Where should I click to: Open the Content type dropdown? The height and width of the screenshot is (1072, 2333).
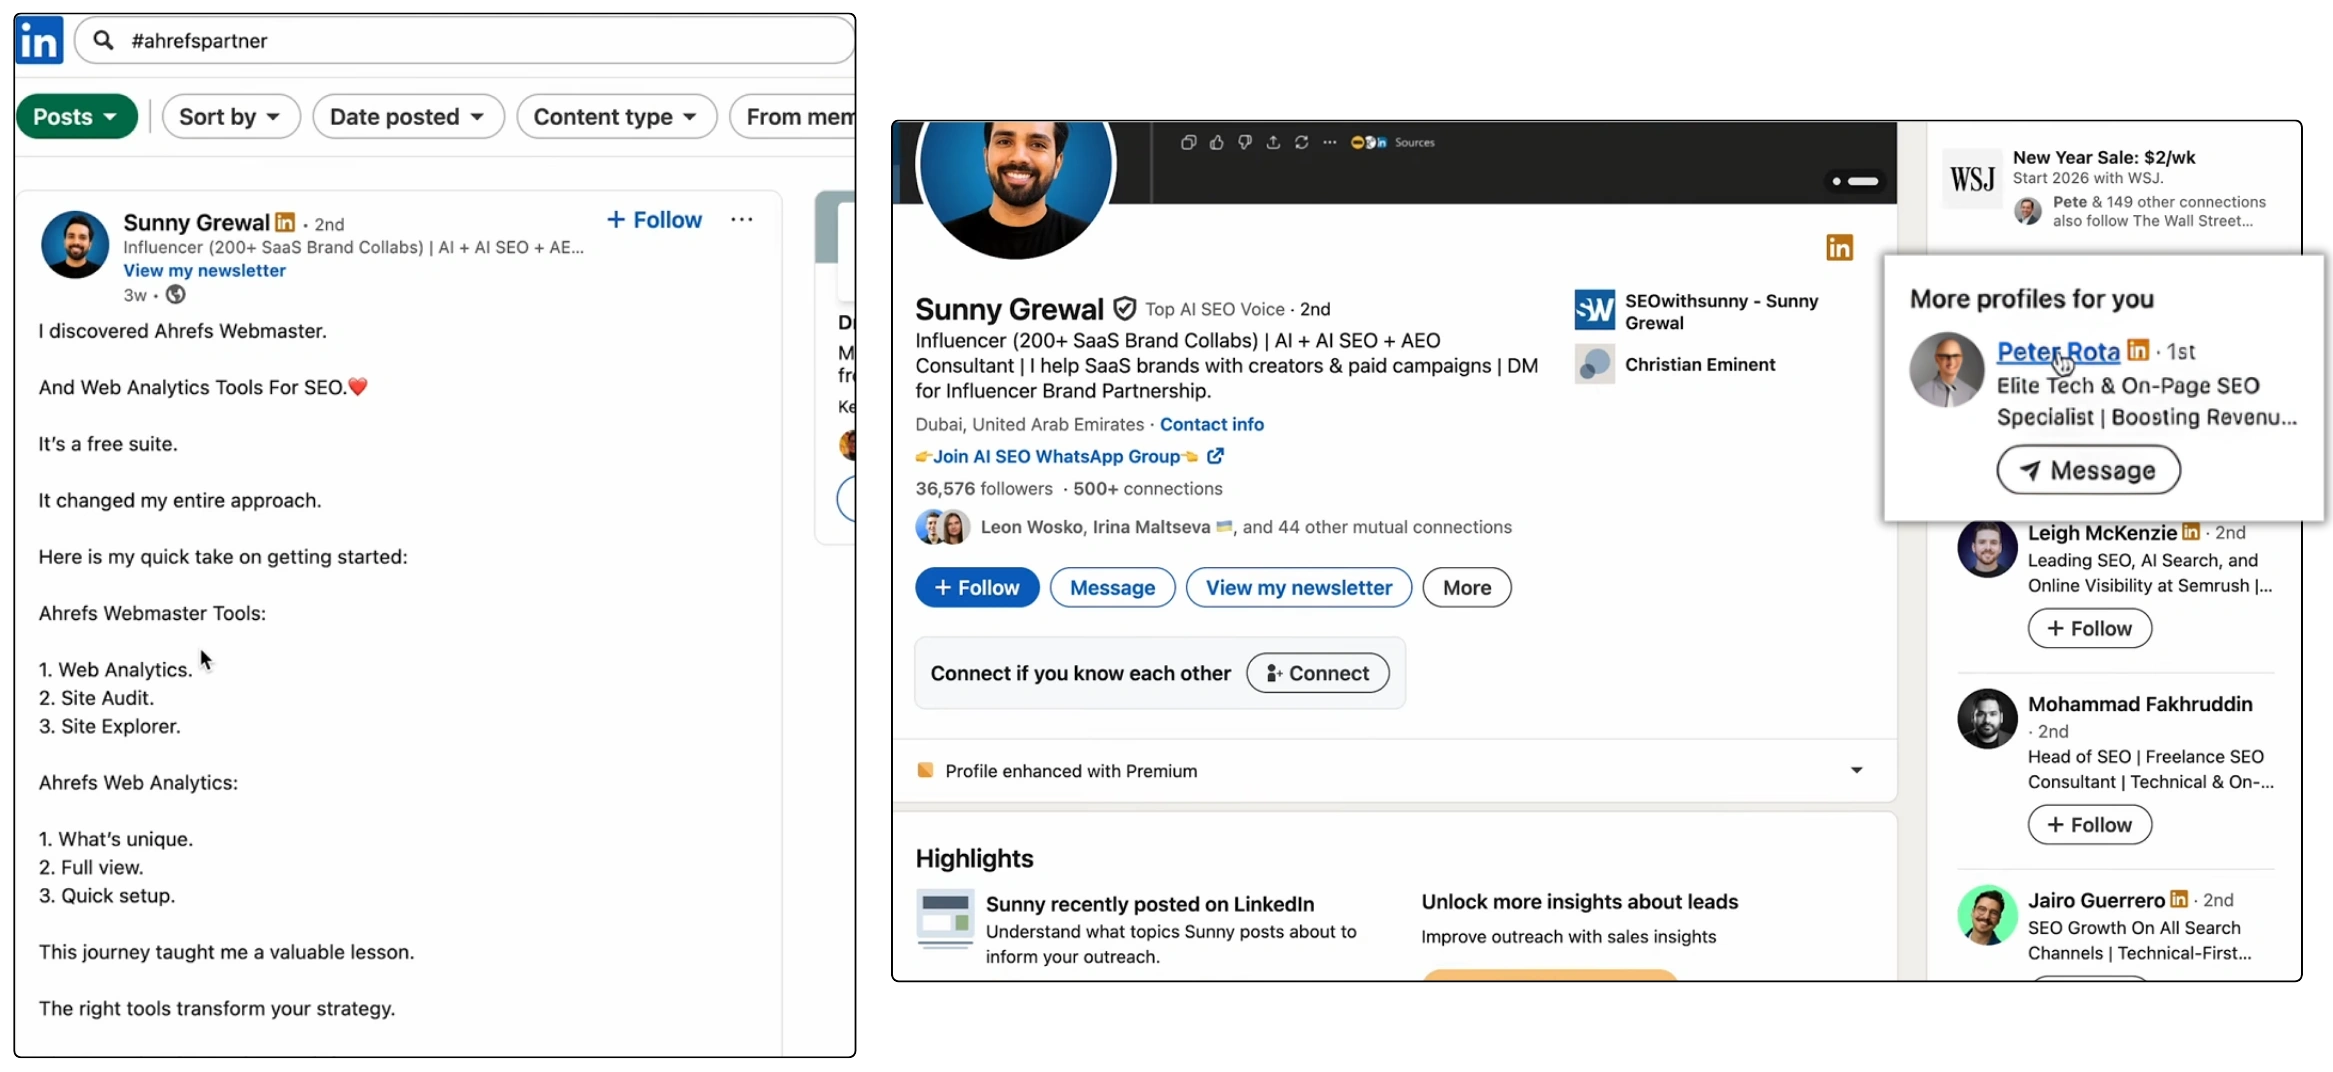point(616,117)
